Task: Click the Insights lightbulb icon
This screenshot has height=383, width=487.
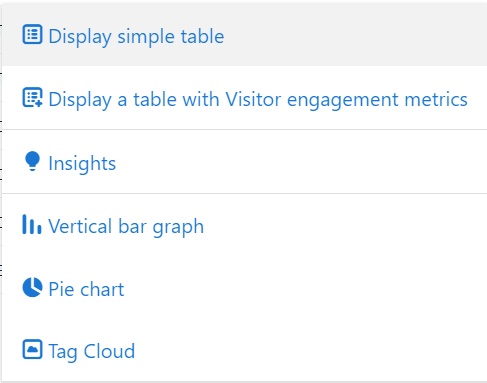Action: (32, 161)
